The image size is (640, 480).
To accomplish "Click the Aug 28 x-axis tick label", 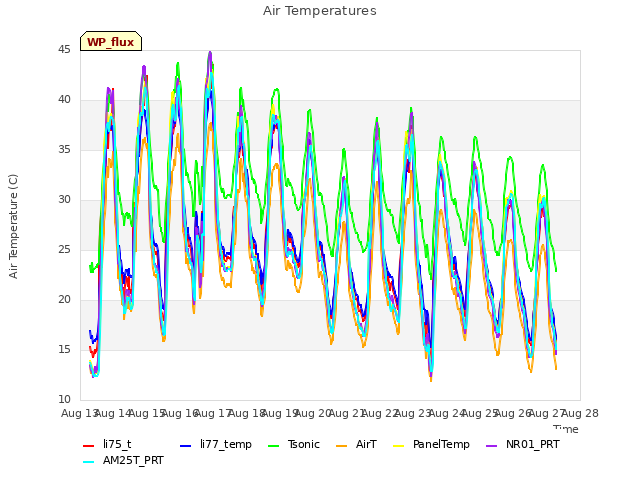I will pos(580,413).
